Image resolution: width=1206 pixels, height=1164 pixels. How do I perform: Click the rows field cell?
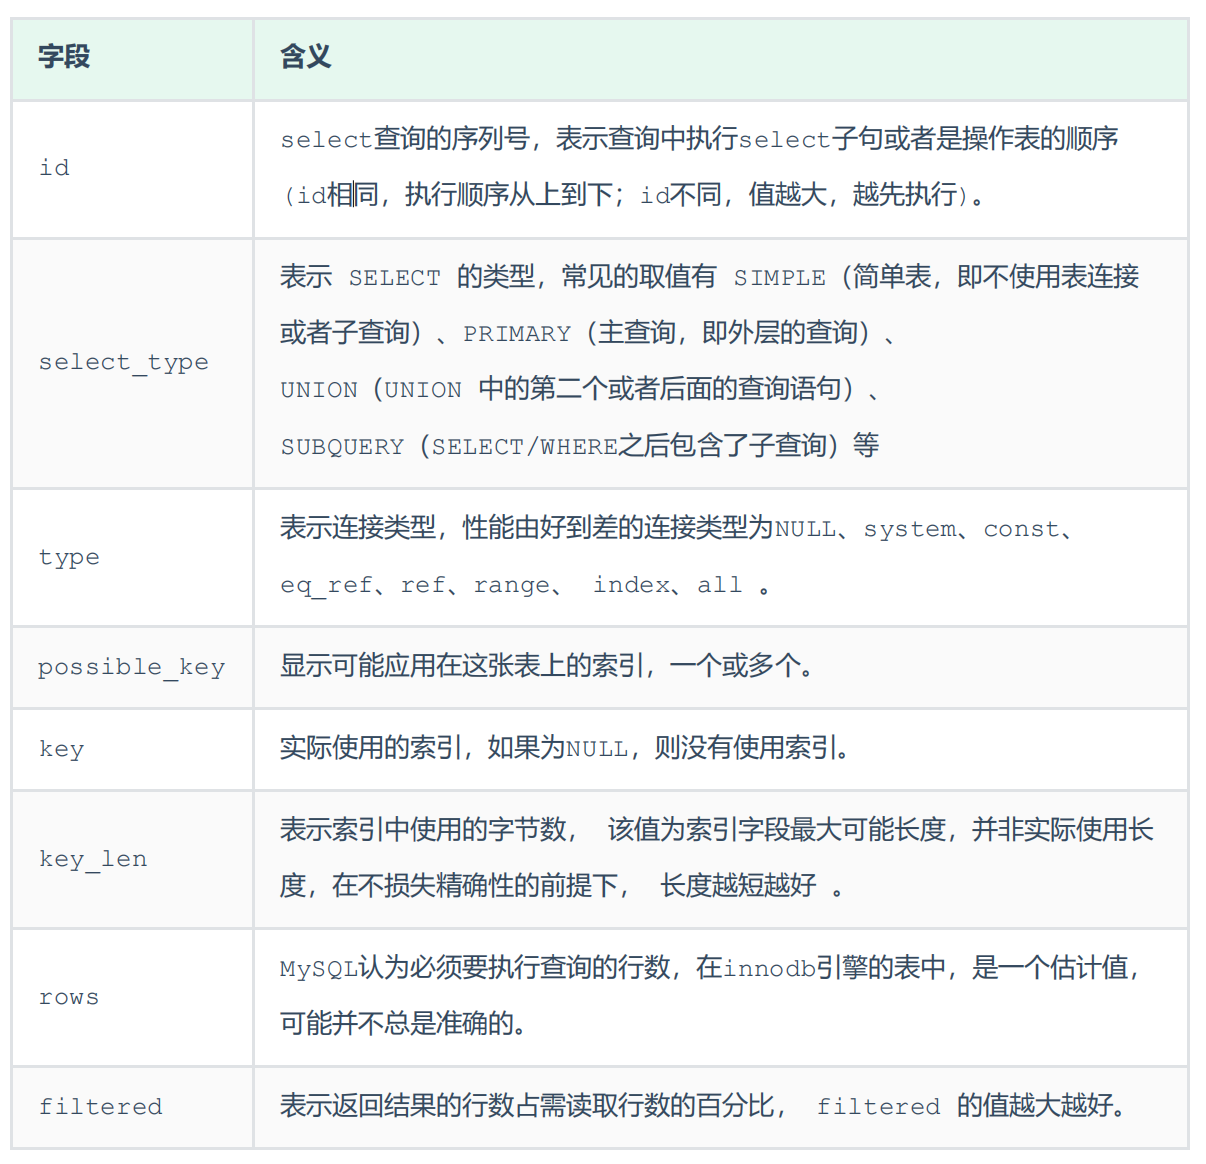[132, 997]
